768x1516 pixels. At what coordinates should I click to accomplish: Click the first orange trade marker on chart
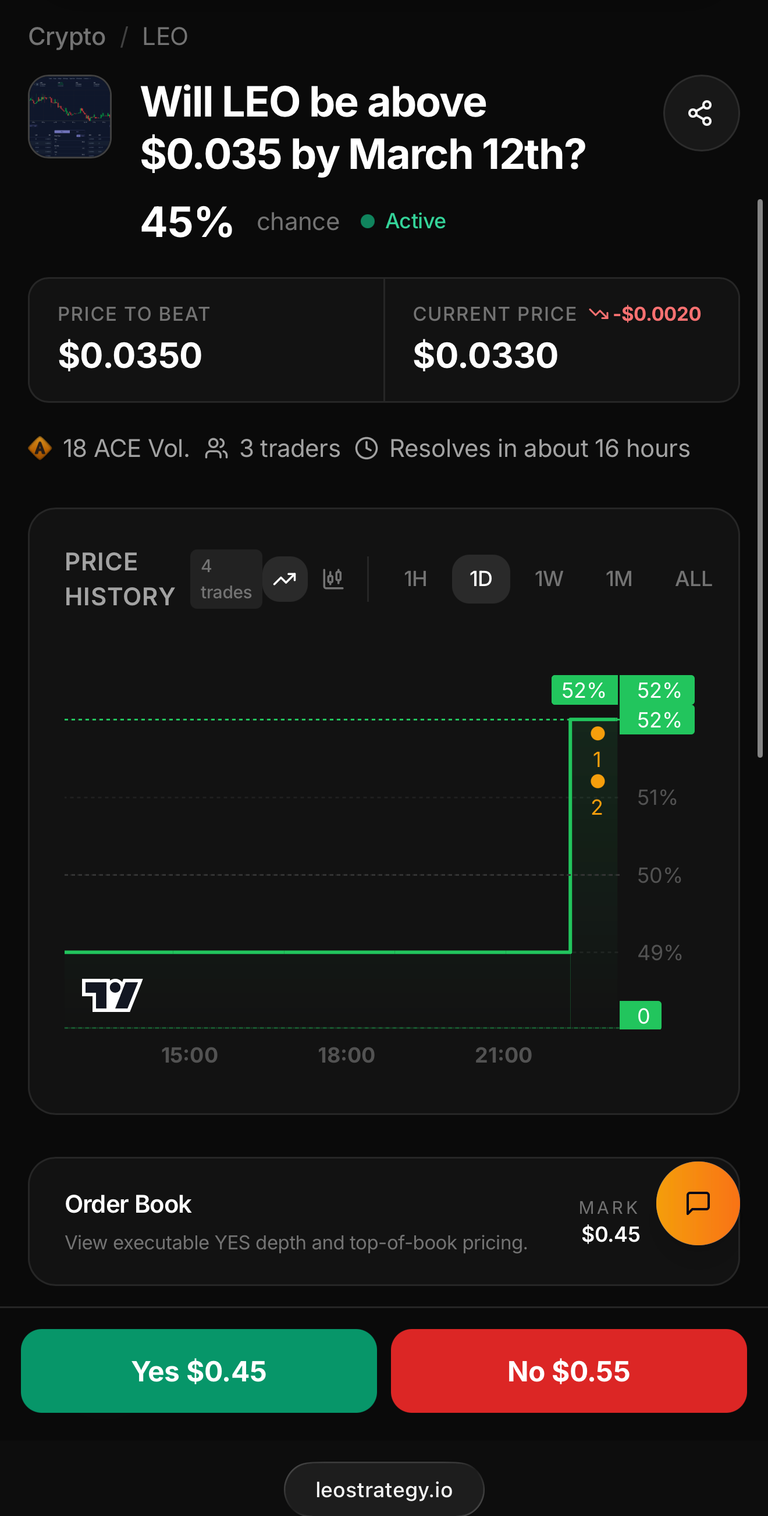598,734
